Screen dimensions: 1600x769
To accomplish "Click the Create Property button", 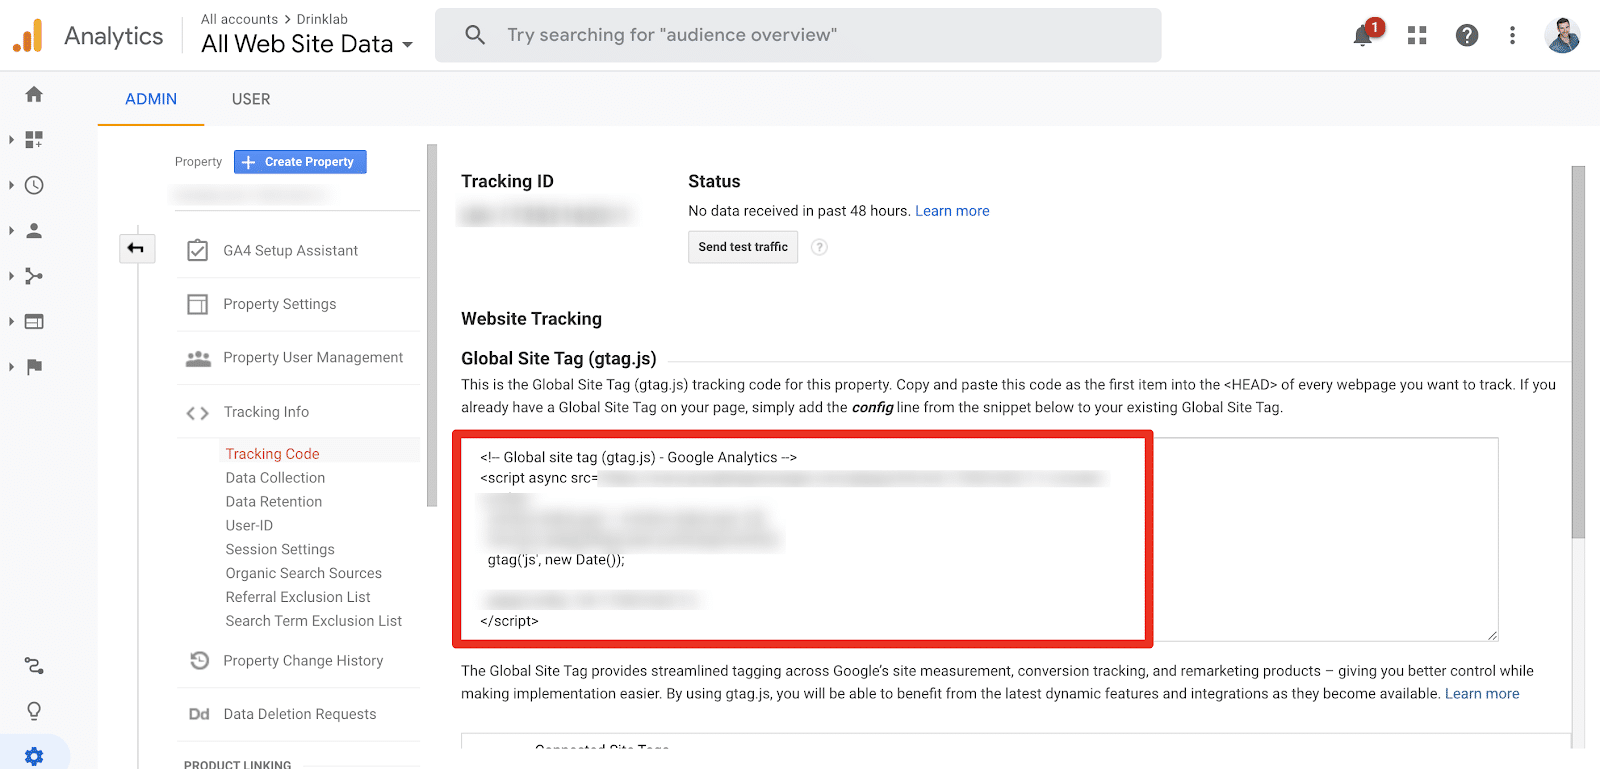I will tap(300, 162).
